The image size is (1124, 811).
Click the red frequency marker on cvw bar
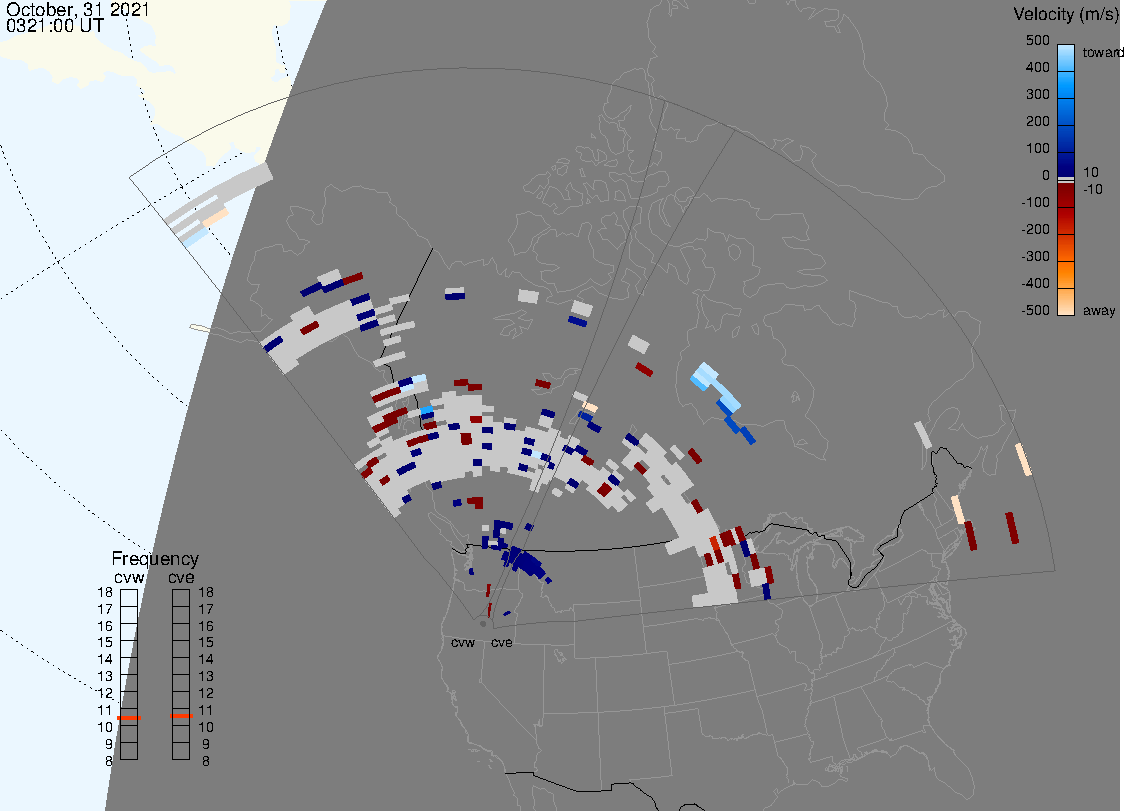129,718
